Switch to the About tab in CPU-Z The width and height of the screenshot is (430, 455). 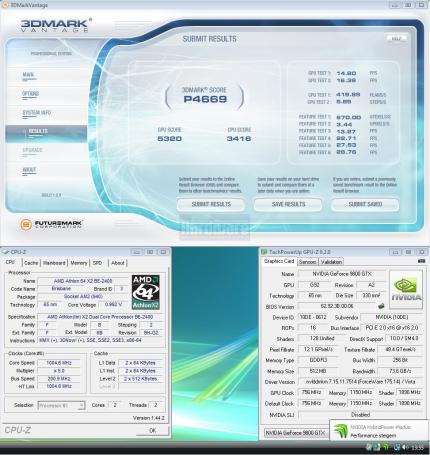click(x=118, y=263)
